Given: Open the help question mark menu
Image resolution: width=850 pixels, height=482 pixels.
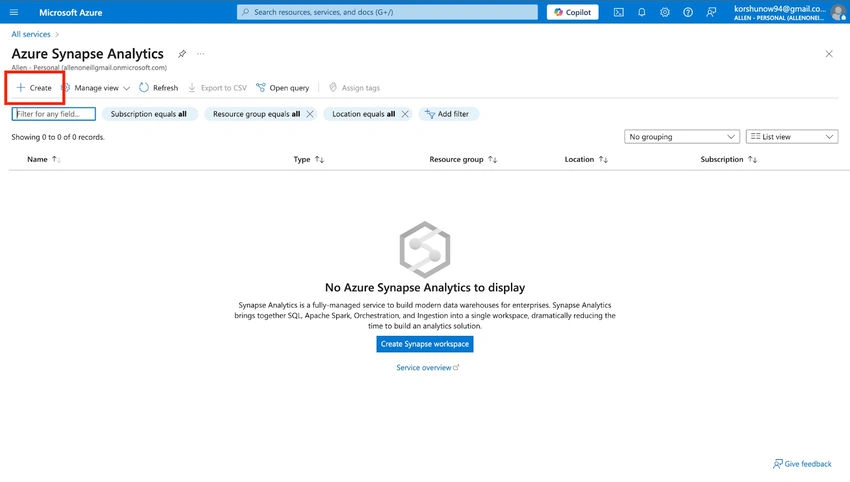Looking at the screenshot, I should [688, 12].
